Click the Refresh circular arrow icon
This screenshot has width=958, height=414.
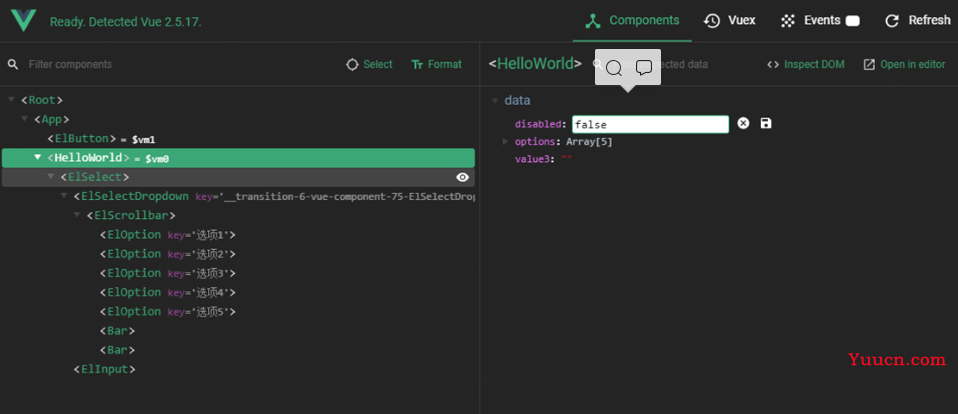click(x=892, y=21)
